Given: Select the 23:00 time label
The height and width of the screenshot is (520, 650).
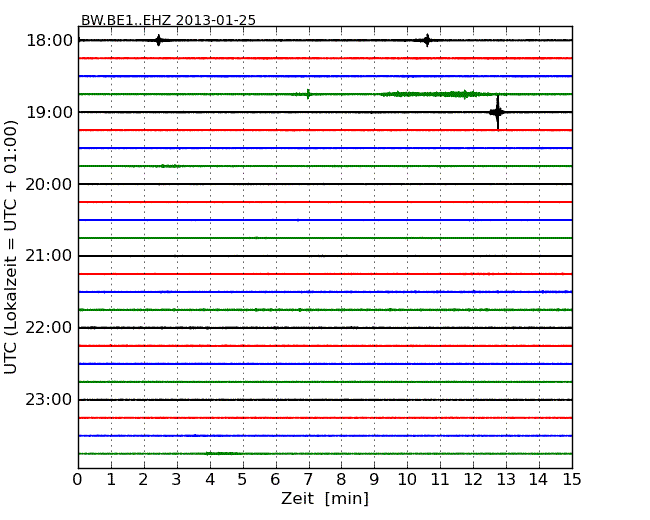Looking at the screenshot, I should [x=49, y=400].
